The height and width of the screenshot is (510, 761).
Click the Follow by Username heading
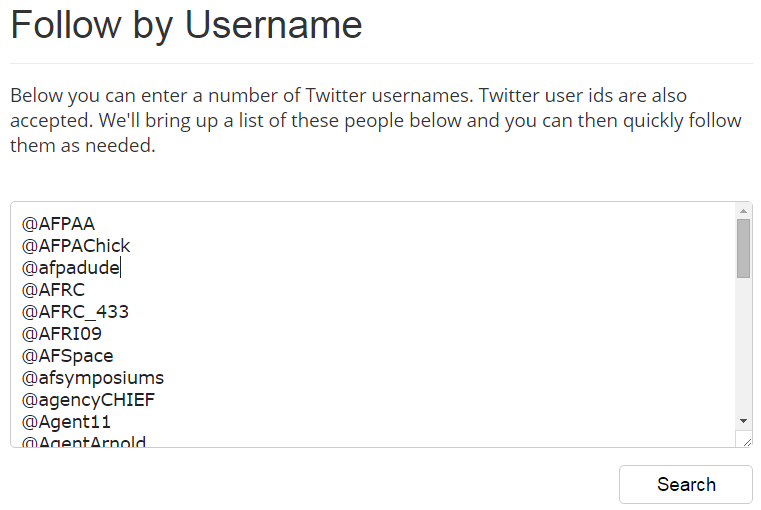186,25
